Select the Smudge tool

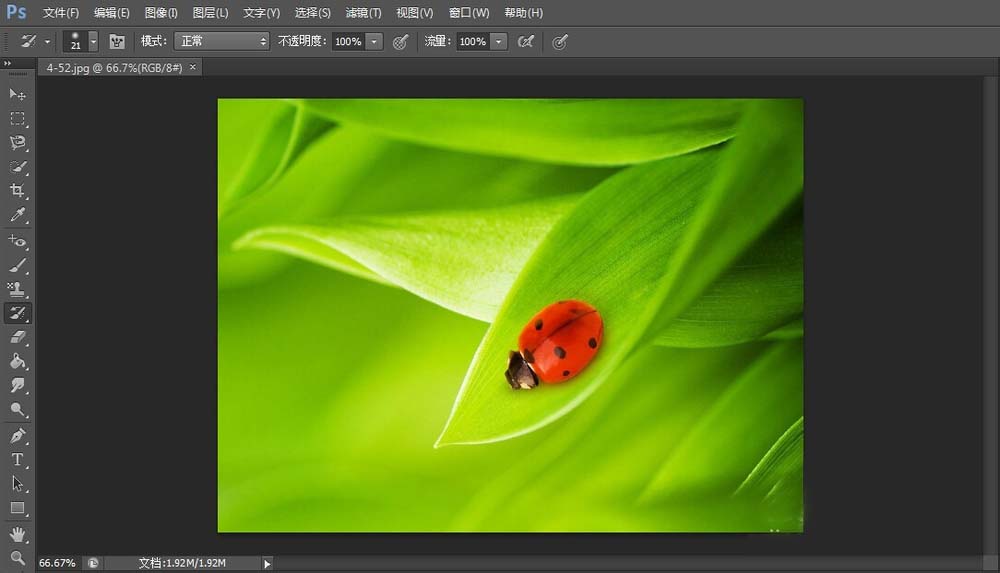click(x=17, y=385)
